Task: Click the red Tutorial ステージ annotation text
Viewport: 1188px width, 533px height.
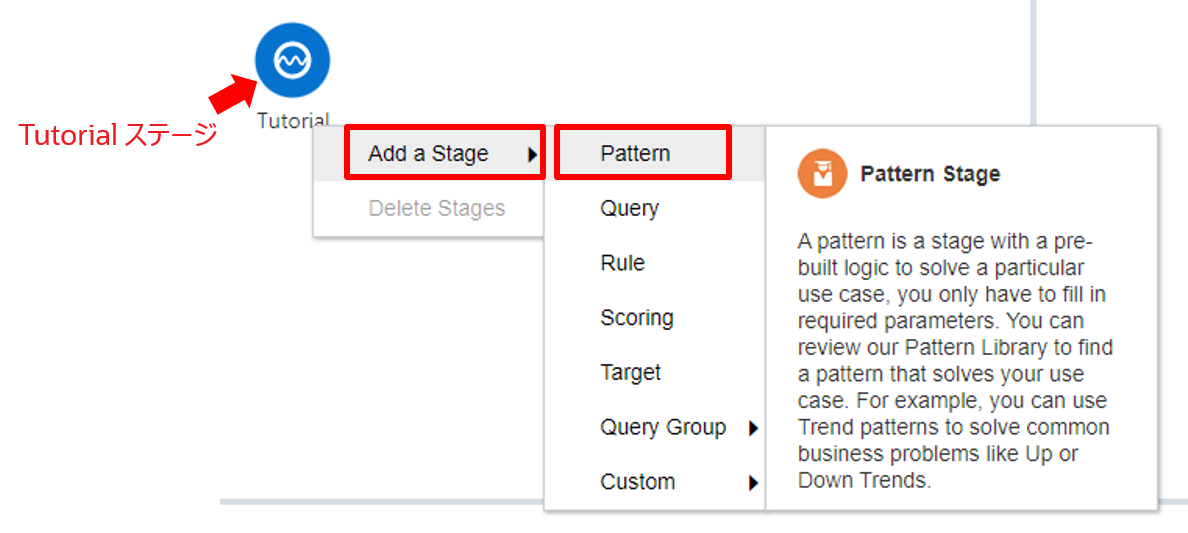Action: [x=119, y=135]
